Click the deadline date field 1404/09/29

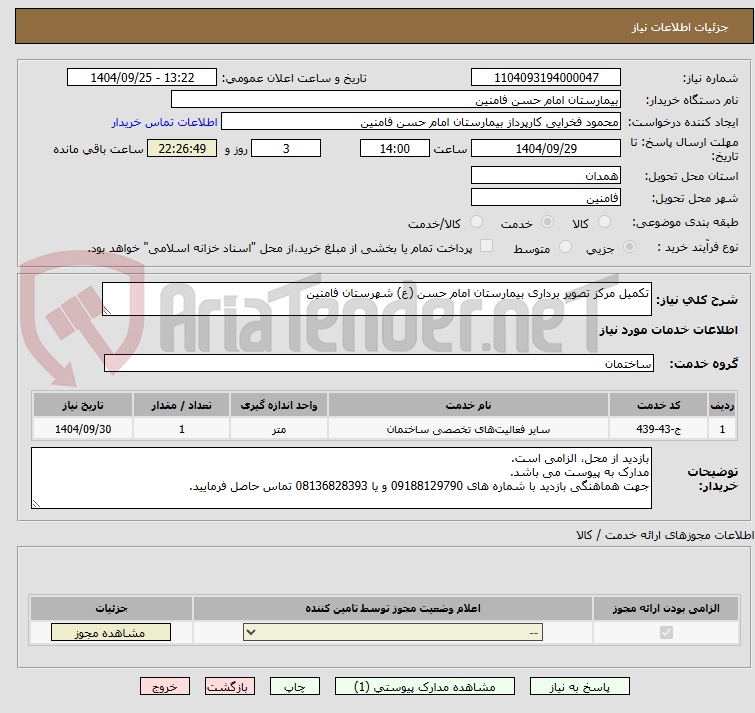(x=546, y=148)
